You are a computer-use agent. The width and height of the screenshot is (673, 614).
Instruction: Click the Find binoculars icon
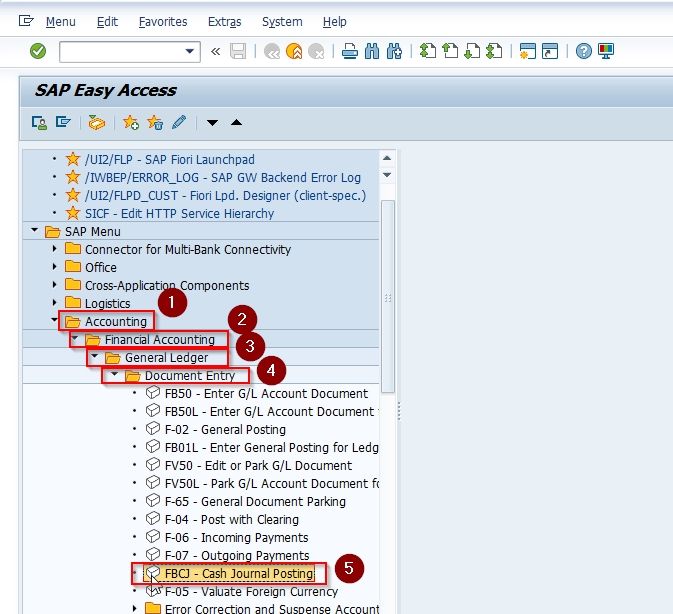click(372, 51)
